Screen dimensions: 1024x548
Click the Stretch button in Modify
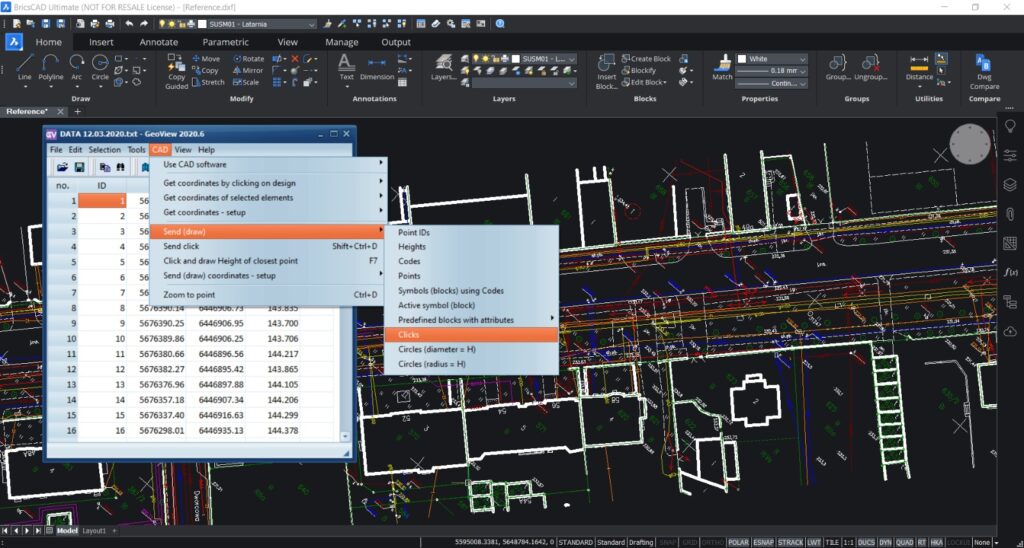[x=208, y=82]
